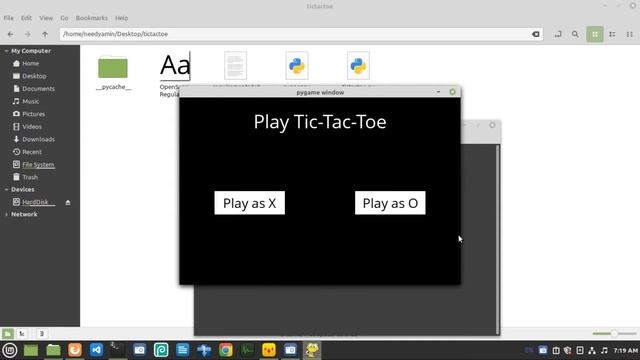This screenshot has height=360, width=640.
Task: Select HardDisk device in the sidebar
Action: pyautogui.click(x=35, y=202)
